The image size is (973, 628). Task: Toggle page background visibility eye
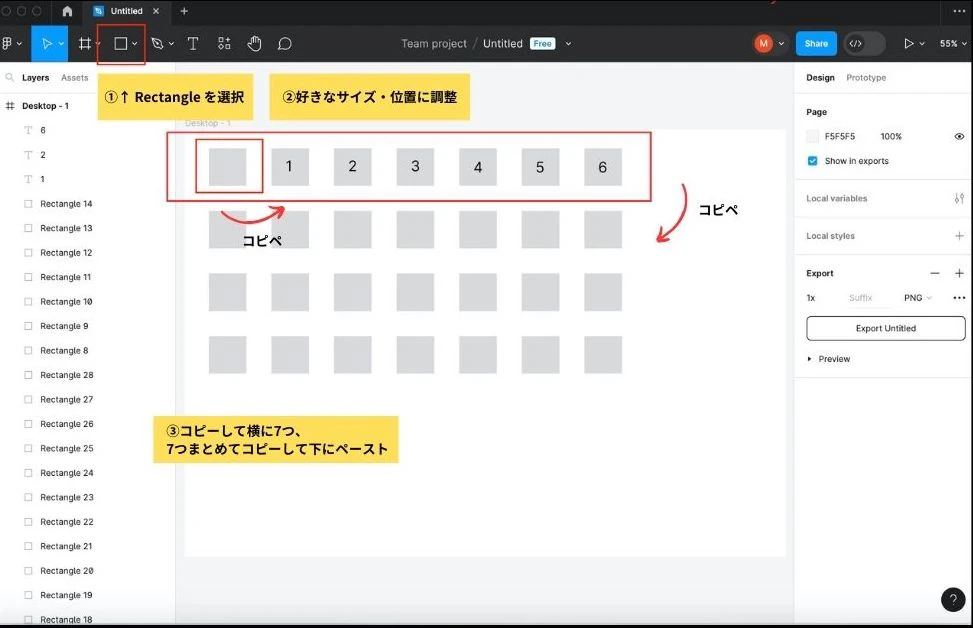click(959, 137)
